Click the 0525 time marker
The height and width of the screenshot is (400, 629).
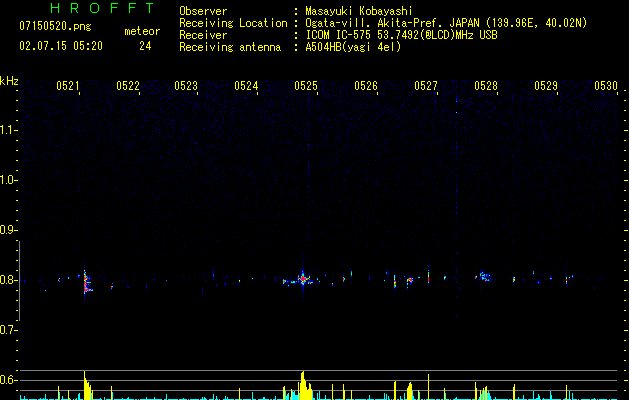(306, 86)
